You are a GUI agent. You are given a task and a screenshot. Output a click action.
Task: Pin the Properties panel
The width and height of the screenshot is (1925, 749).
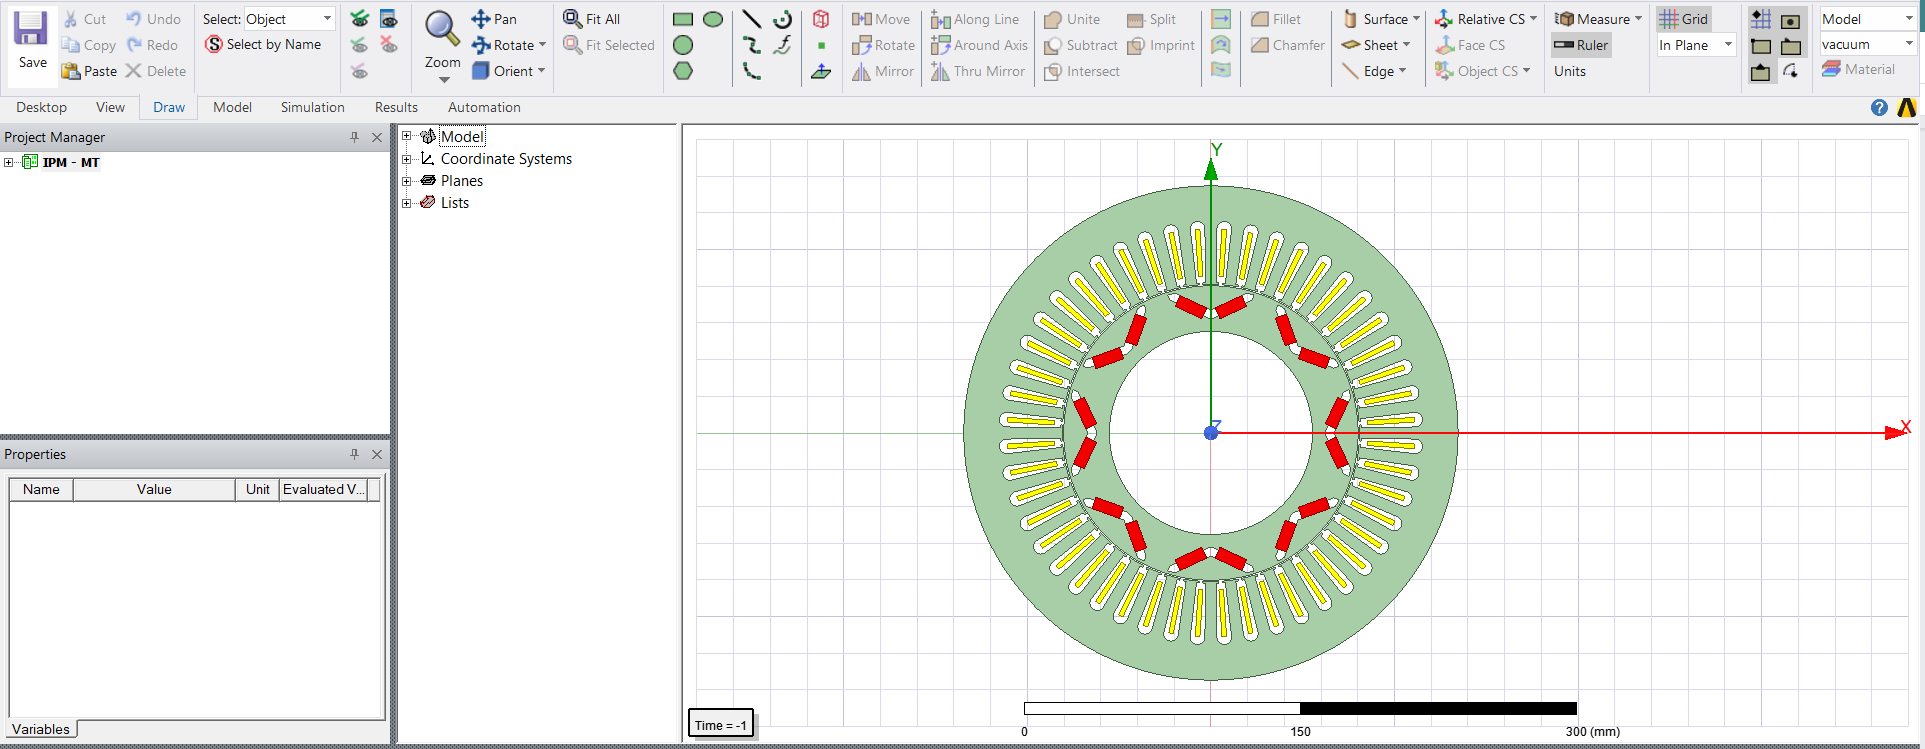coord(354,454)
